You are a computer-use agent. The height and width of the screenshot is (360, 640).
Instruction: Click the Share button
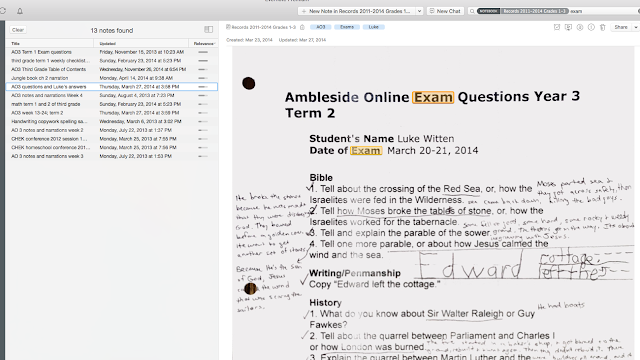tap(620, 27)
